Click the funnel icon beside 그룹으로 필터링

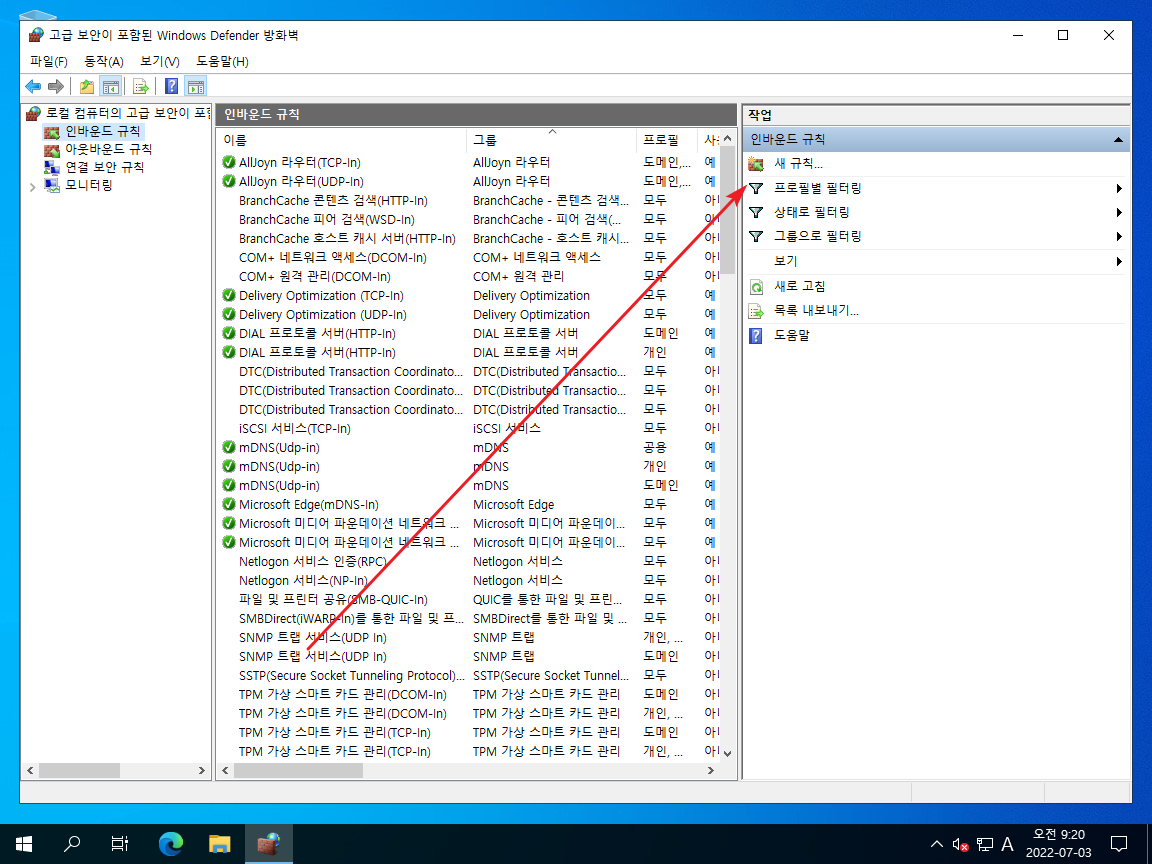click(x=756, y=237)
